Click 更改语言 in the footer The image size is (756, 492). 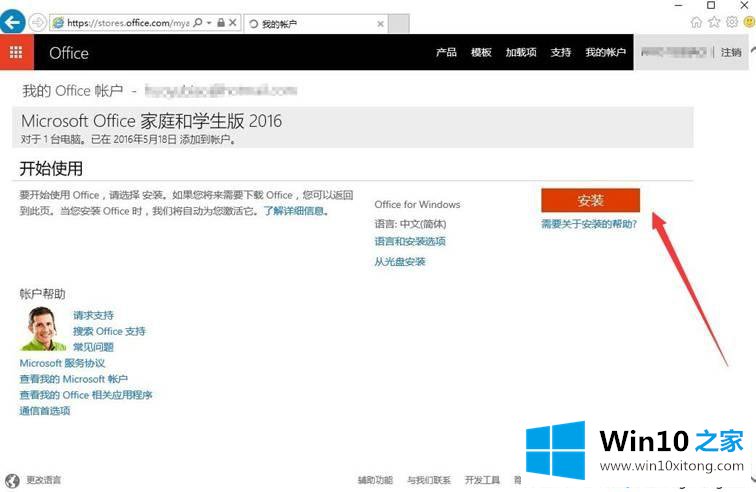[x=43, y=480]
